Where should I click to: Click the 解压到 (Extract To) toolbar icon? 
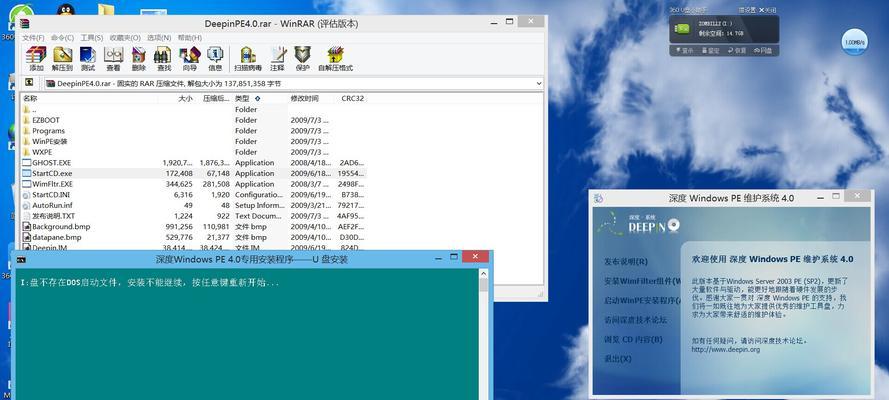coord(62,58)
